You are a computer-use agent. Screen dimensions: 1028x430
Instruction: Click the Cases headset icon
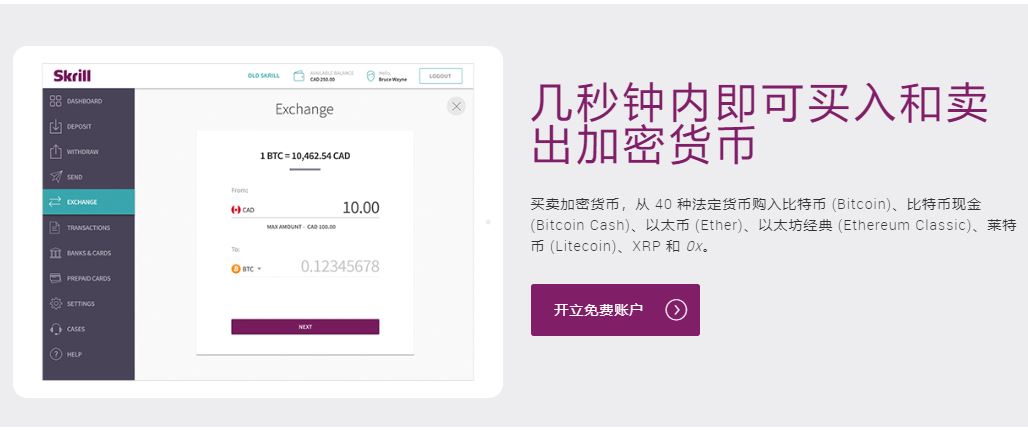coord(55,329)
